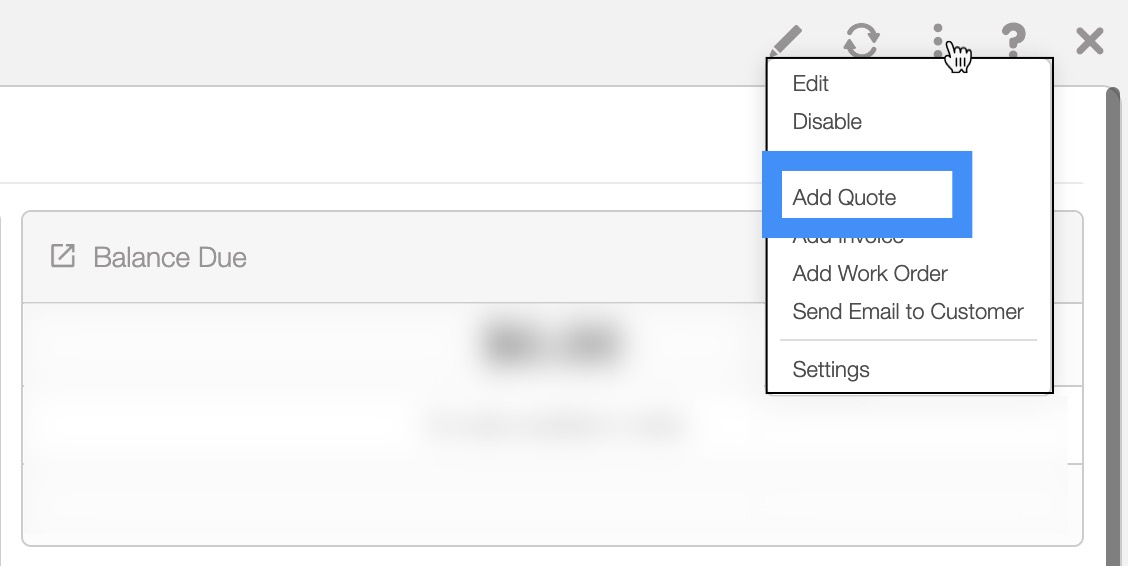The width and height of the screenshot is (1128, 566).
Task: Click the pencil edit icon
Action: tap(787, 41)
